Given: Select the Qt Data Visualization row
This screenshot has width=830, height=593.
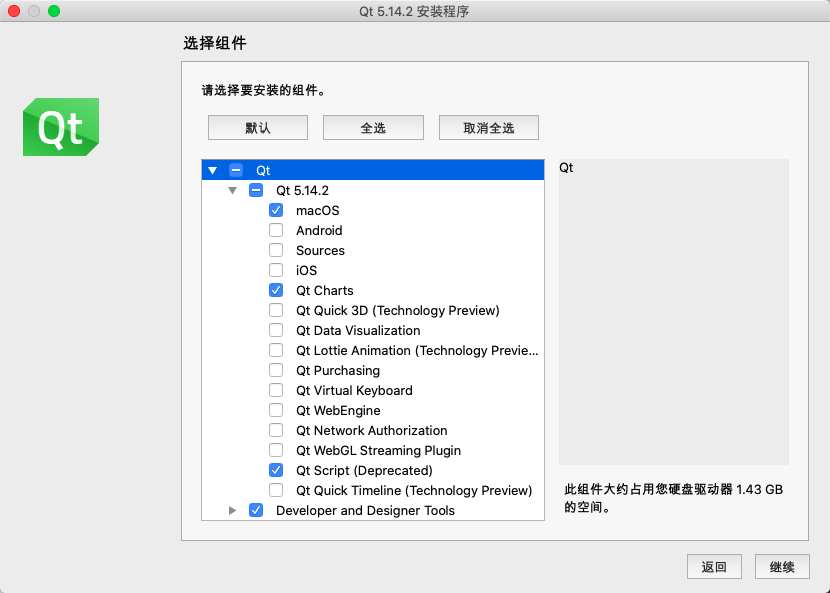Looking at the screenshot, I should (x=358, y=331).
